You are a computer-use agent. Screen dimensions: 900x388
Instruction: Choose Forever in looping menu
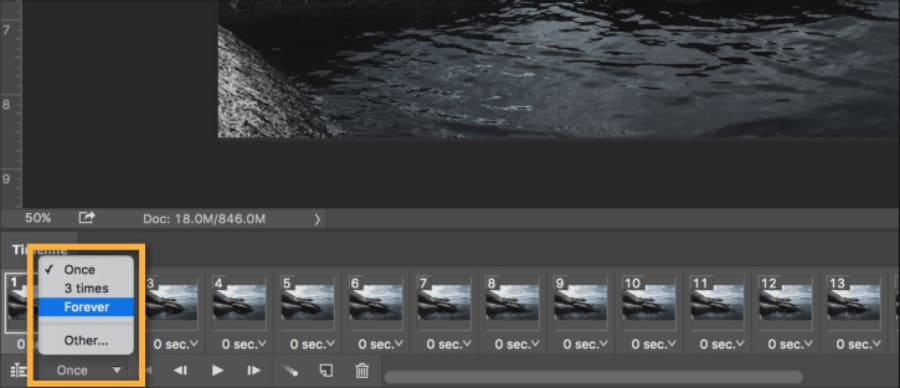[x=86, y=307]
